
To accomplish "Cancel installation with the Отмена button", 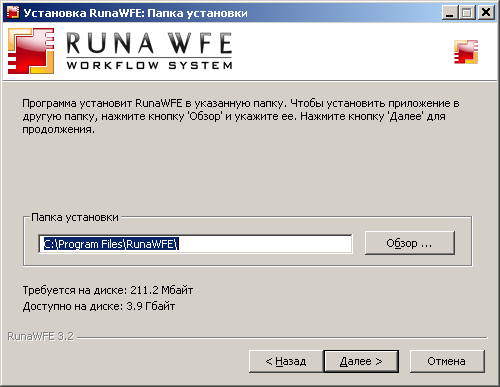I will [x=447, y=361].
